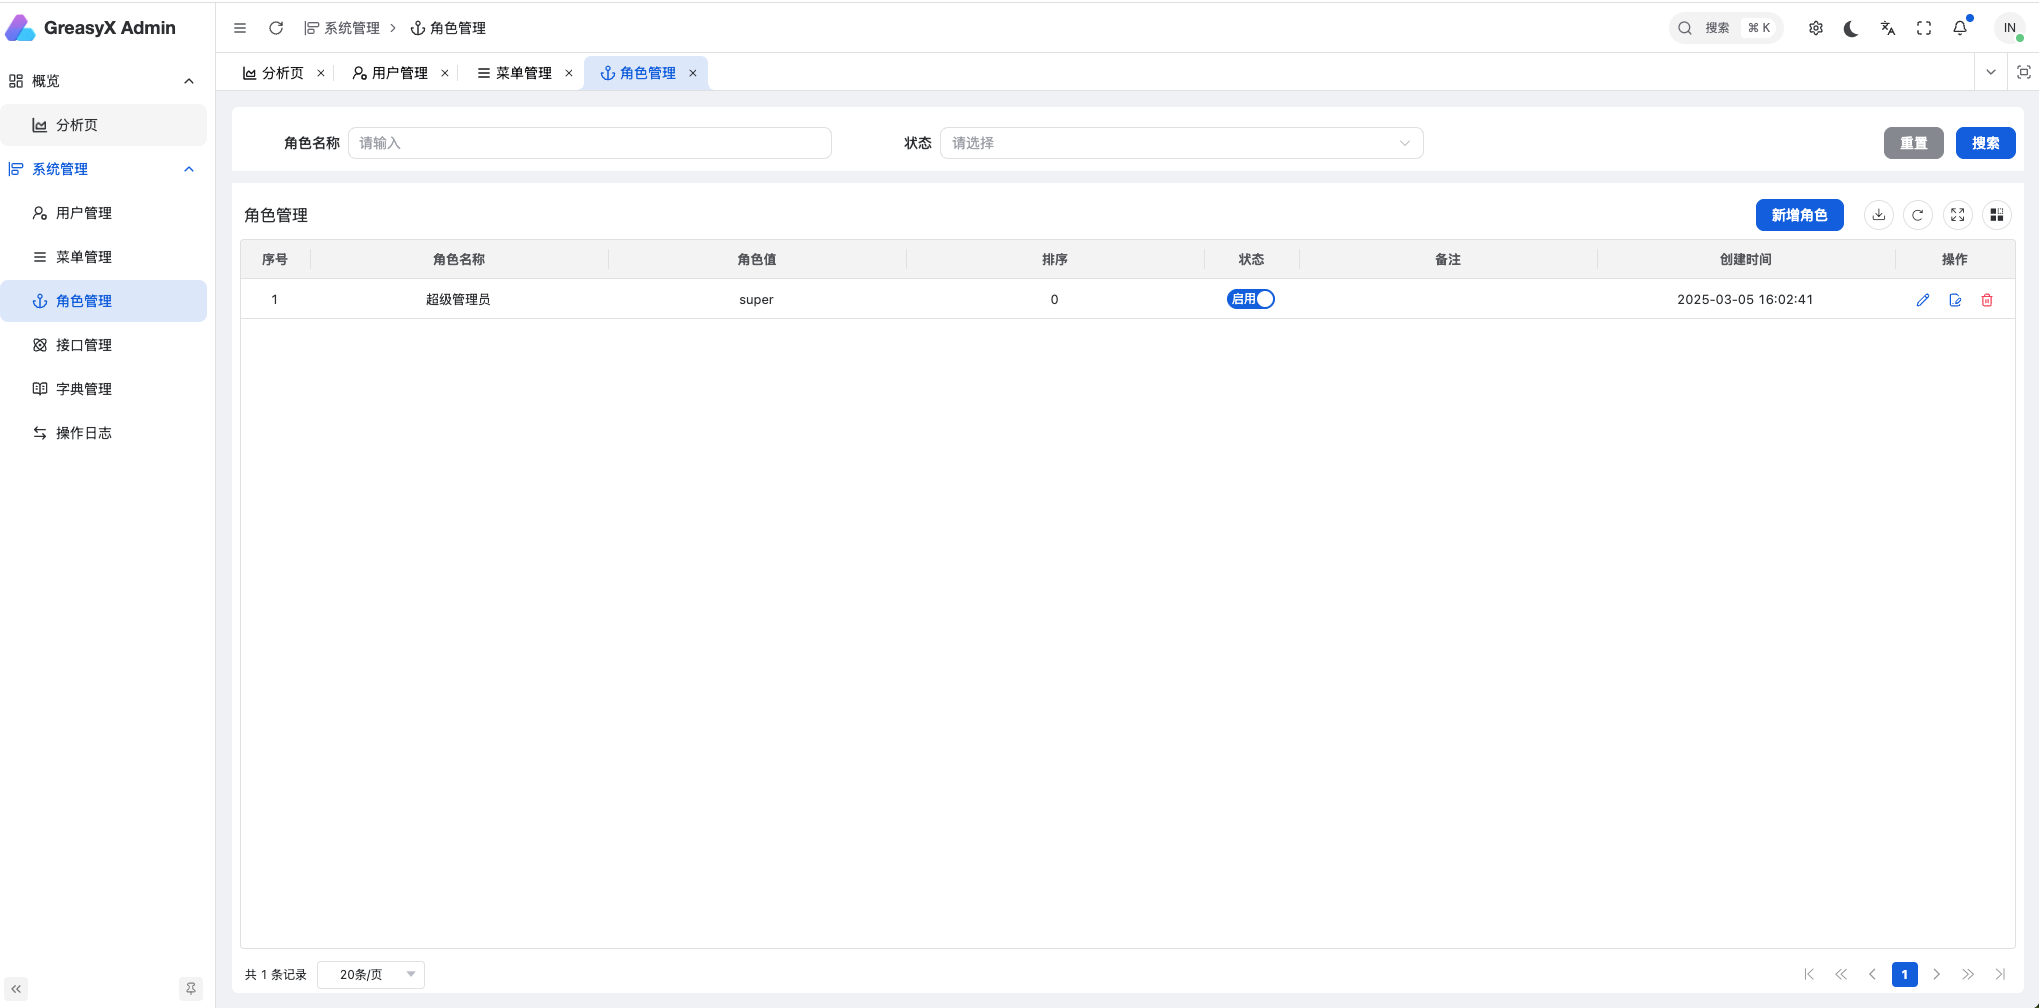Viewport: 2039px width, 1008px height.
Task: Toggle the sidebar with hamburger menu icon
Action: [x=240, y=28]
